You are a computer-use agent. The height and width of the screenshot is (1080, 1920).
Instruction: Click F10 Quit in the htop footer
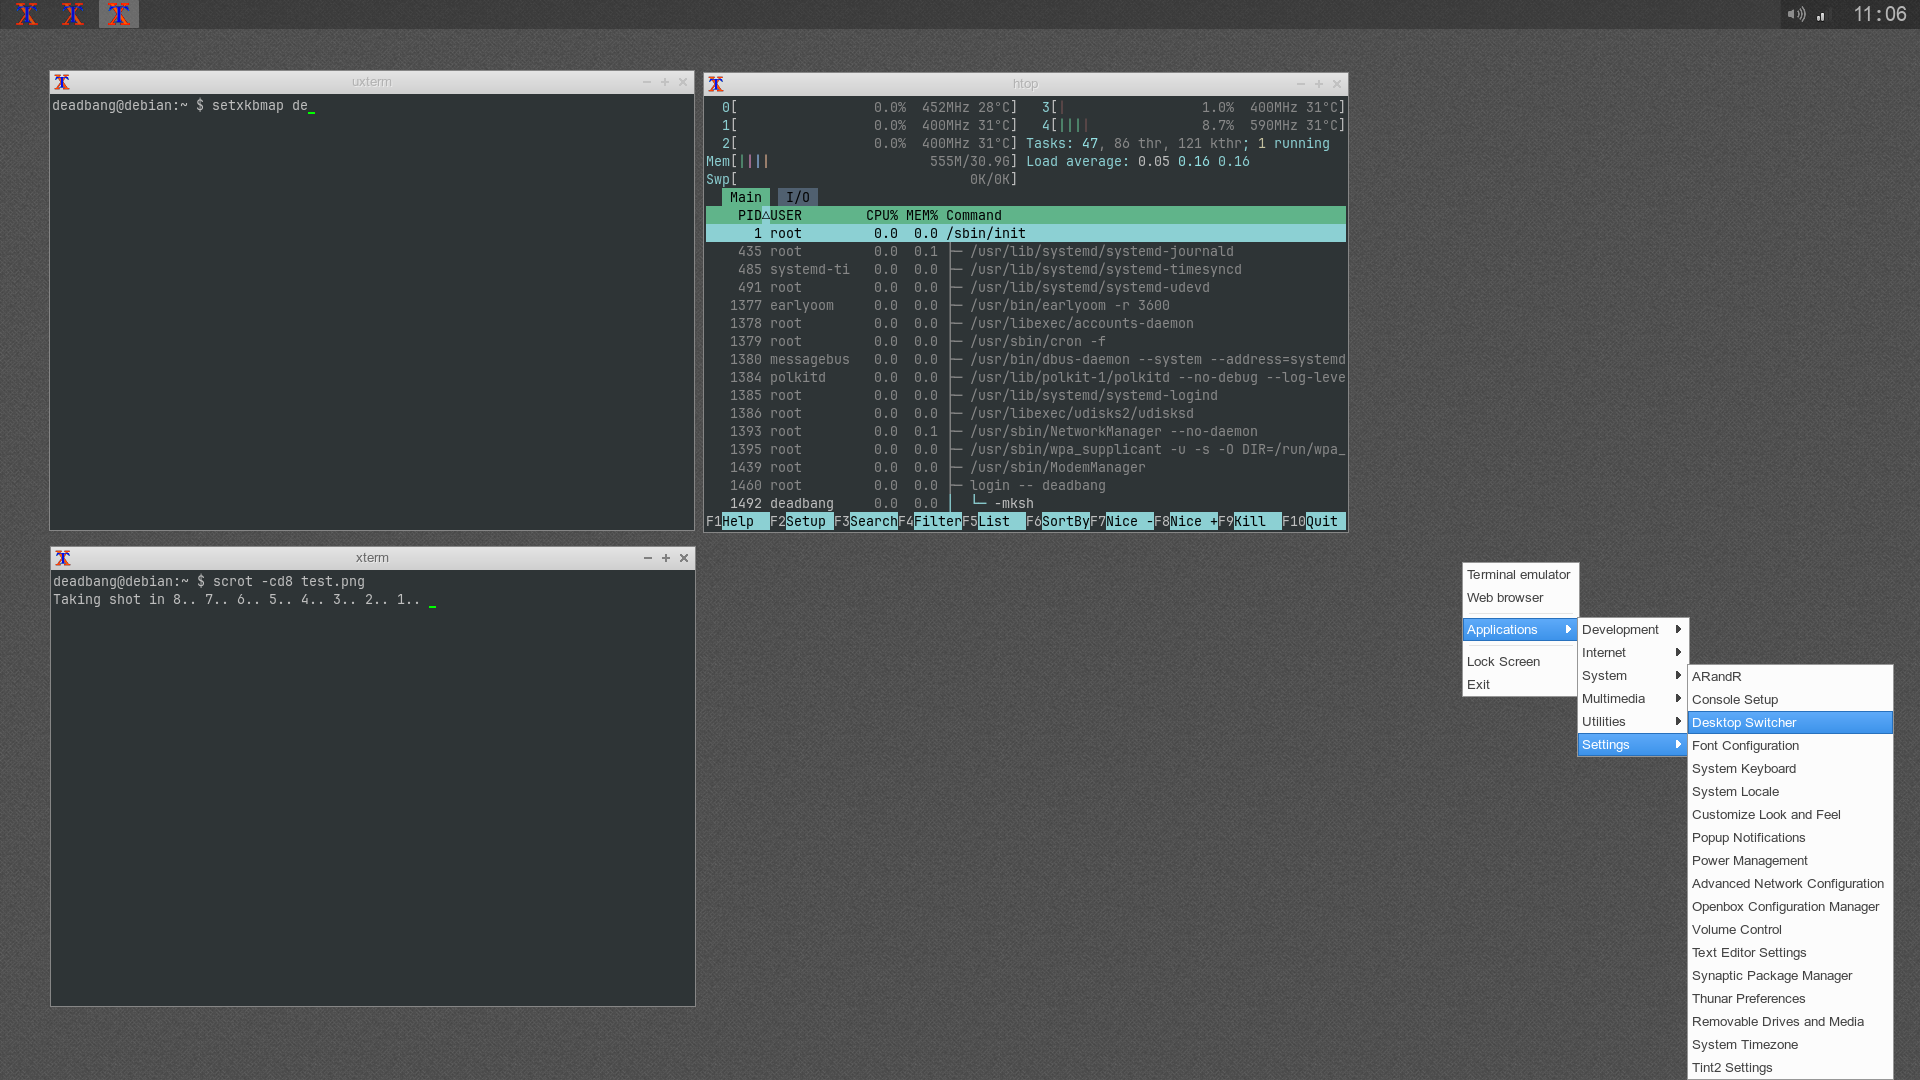pyautogui.click(x=1321, y=521)
